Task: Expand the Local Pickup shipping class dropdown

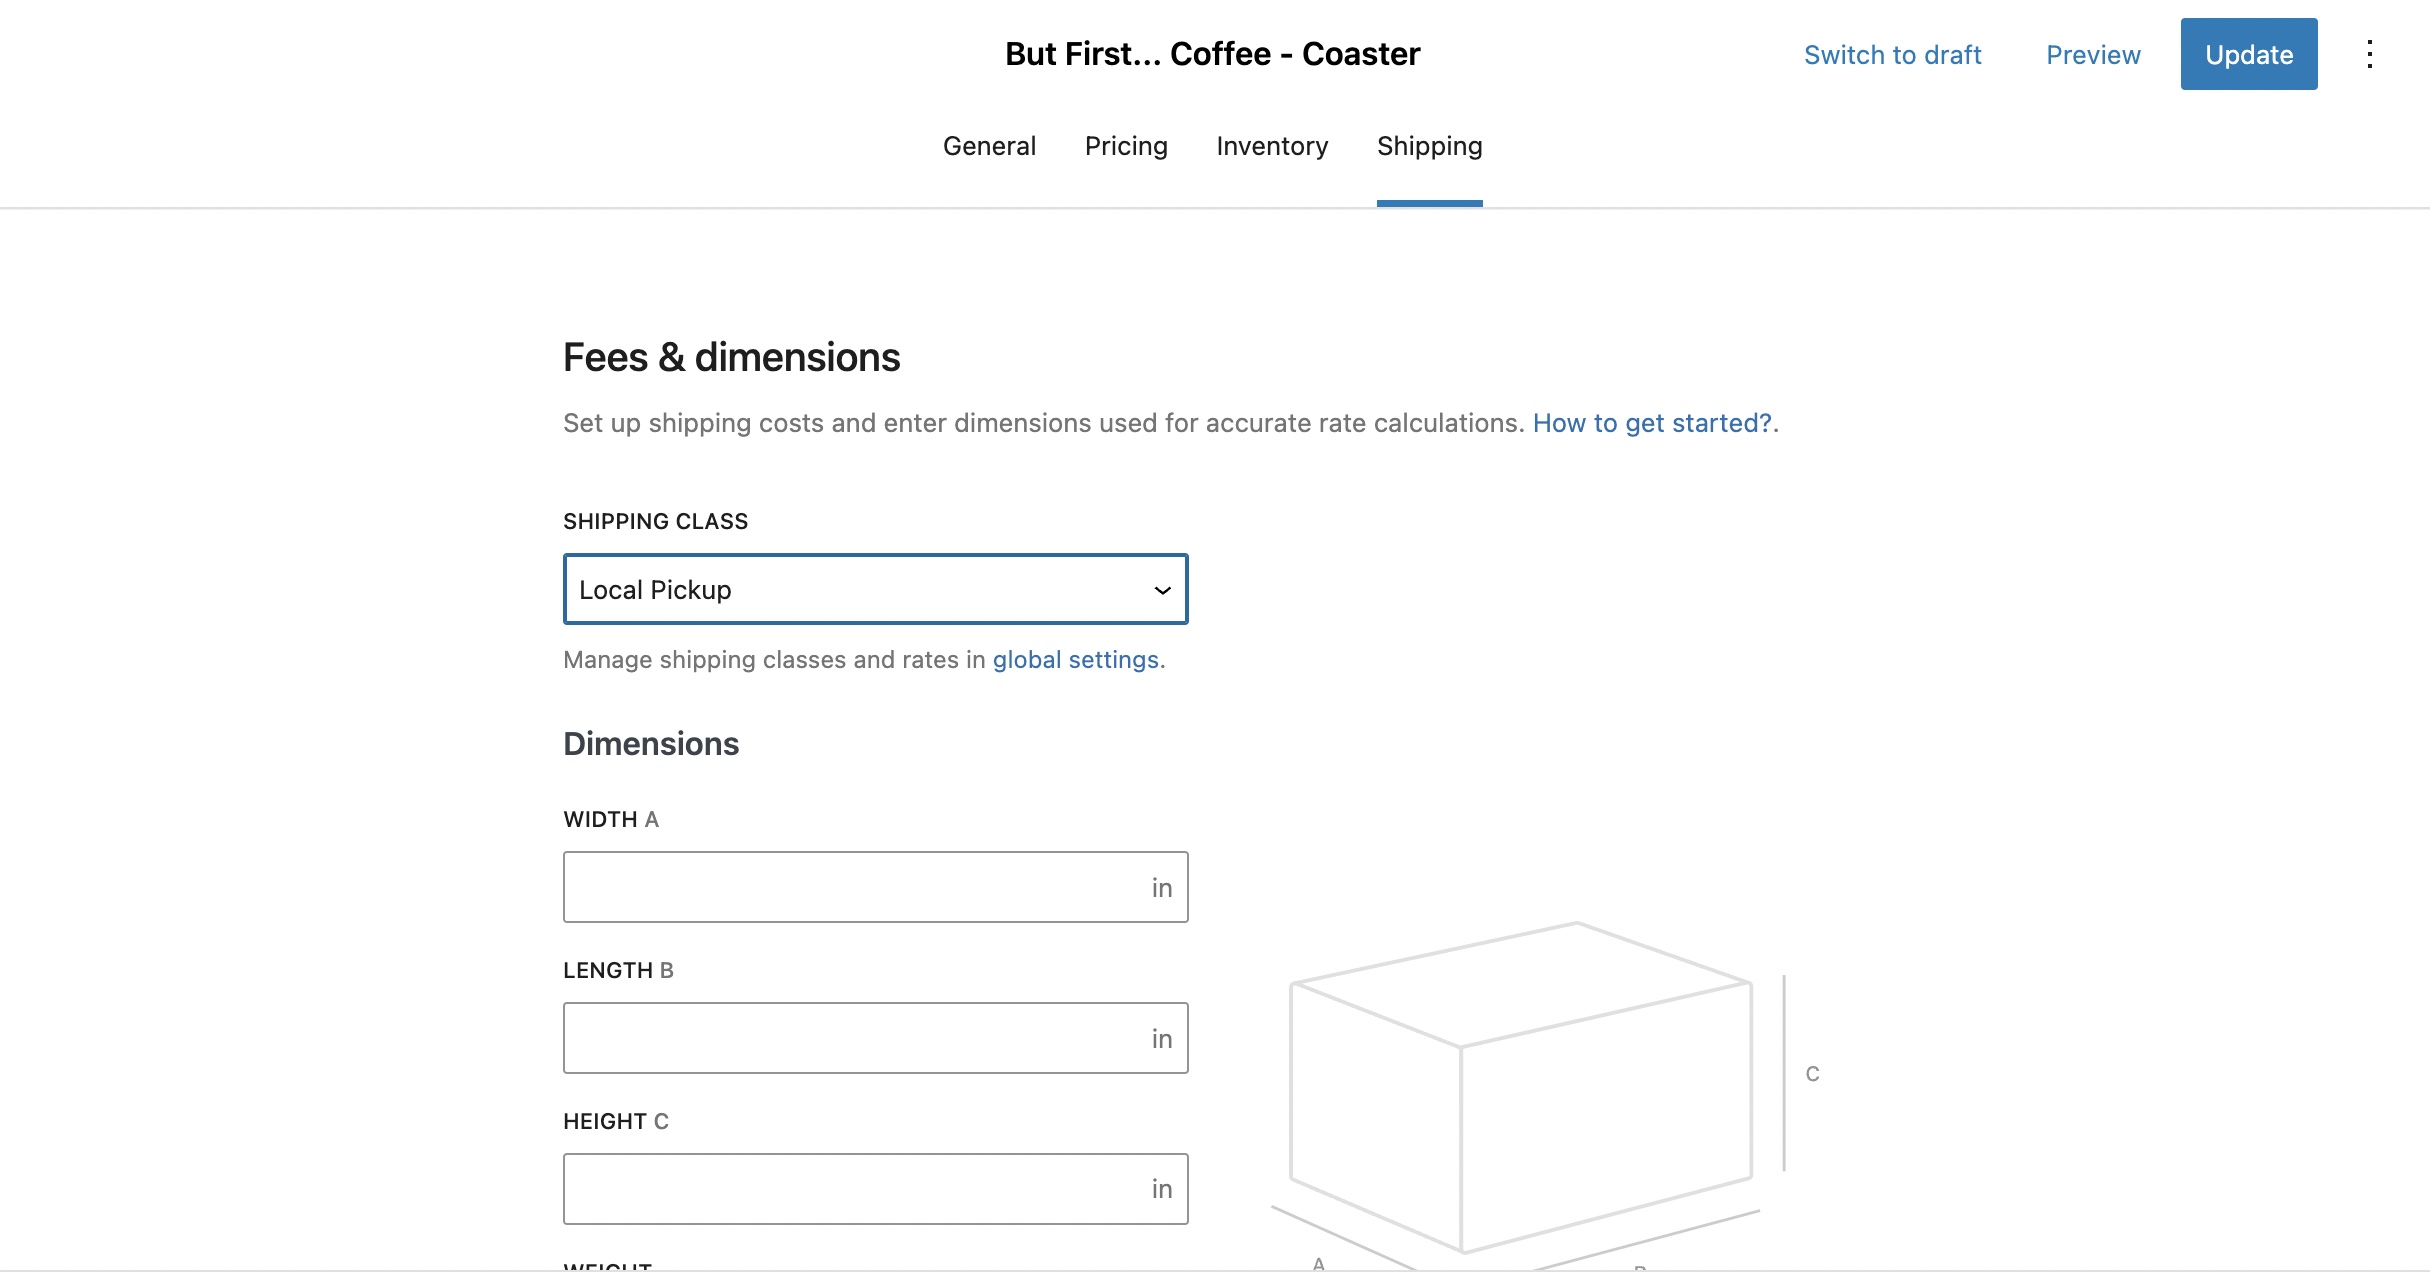Action: [875, 589]
